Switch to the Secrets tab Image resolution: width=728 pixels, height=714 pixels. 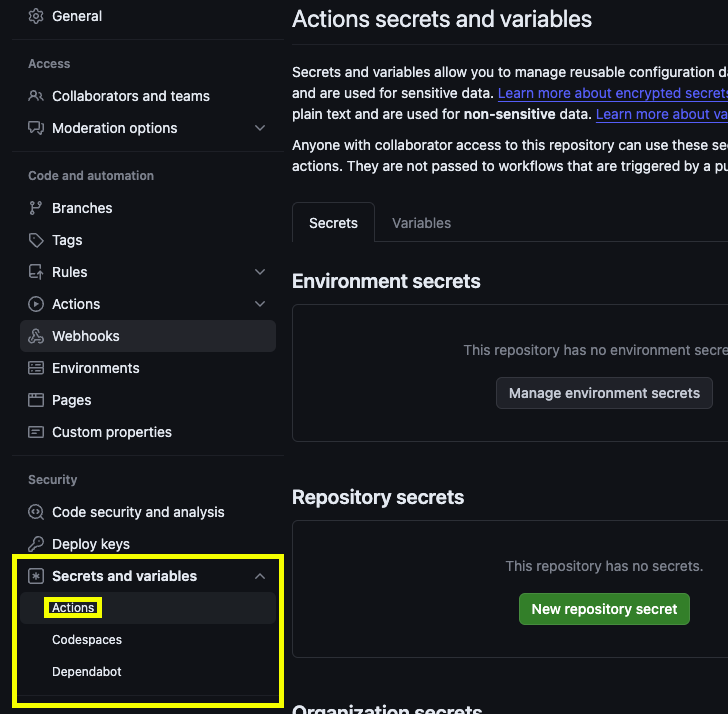tap(333, 223)
